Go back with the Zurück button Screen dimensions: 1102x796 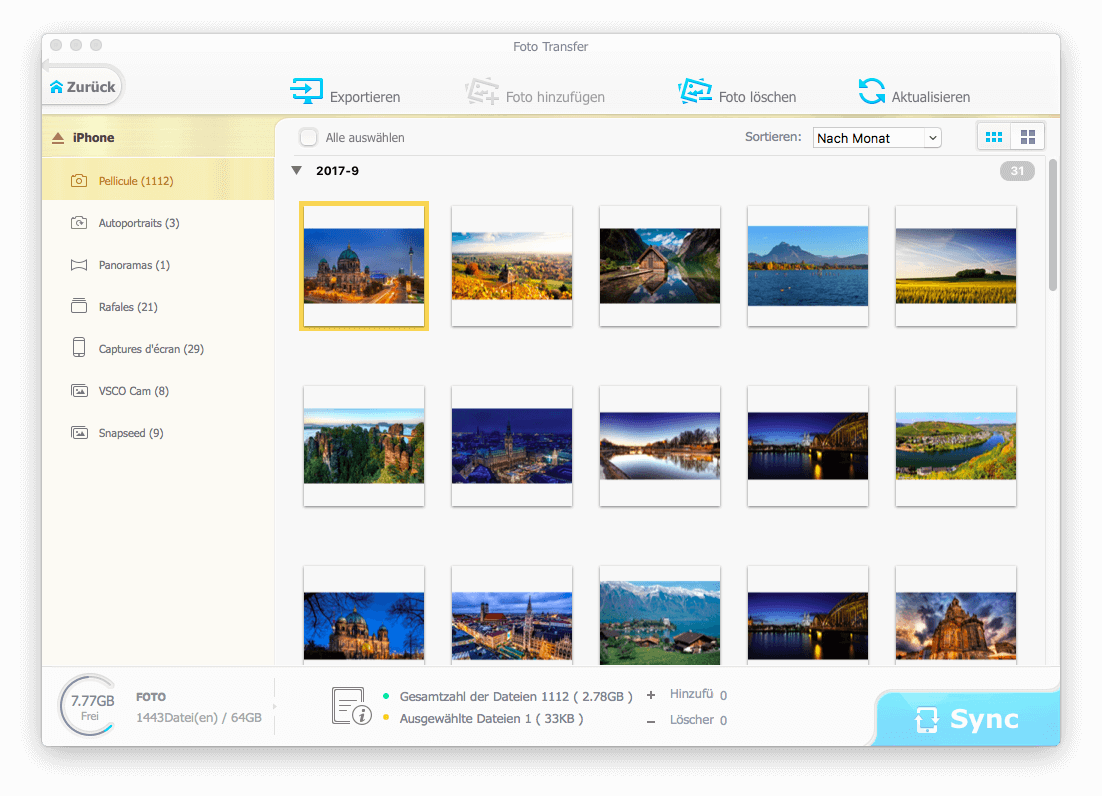tap(82, 87)
